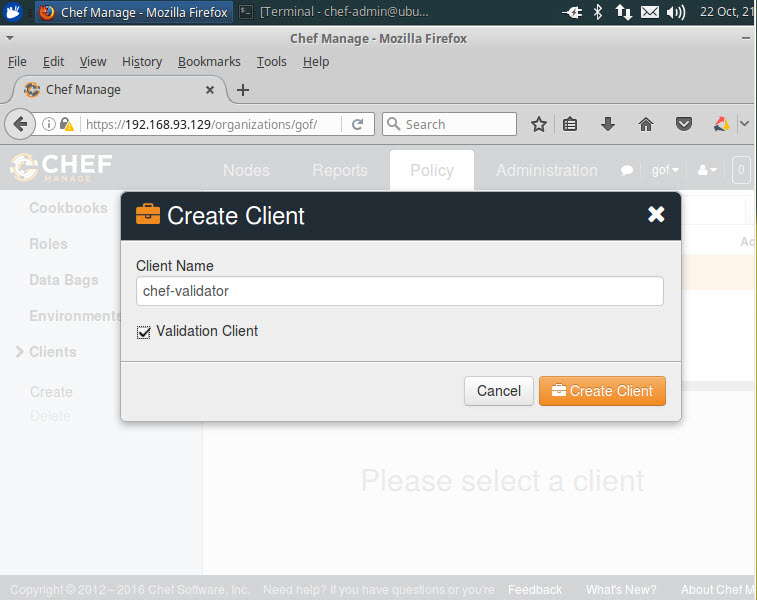757x600 pixels.
Task: Click the Firefox Search box
Action: click(x=449, y=125)
